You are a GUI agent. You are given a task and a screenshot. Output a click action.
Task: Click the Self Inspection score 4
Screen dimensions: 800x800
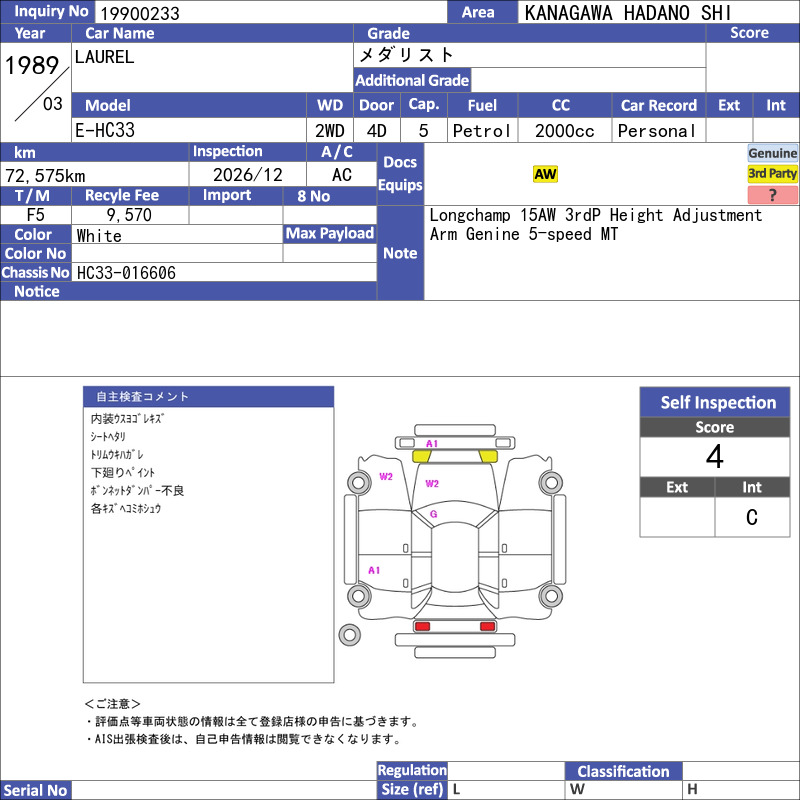(x=715, y=456)
